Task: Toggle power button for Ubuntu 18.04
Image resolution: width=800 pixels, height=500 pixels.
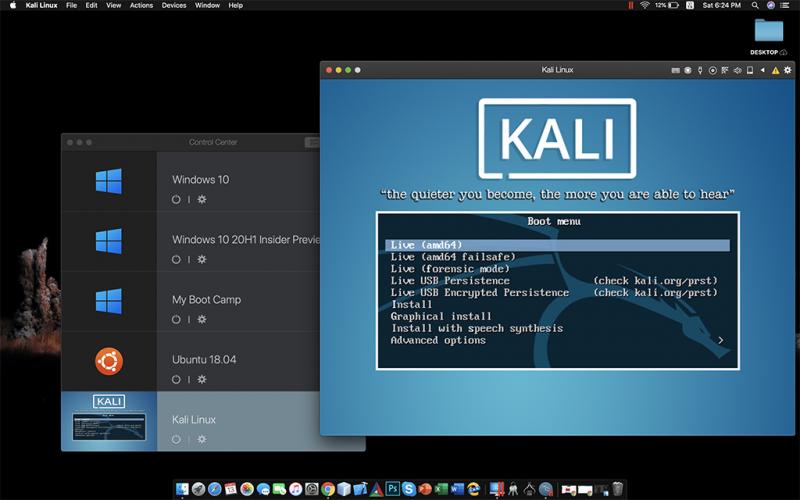Action: pos(176,379)
